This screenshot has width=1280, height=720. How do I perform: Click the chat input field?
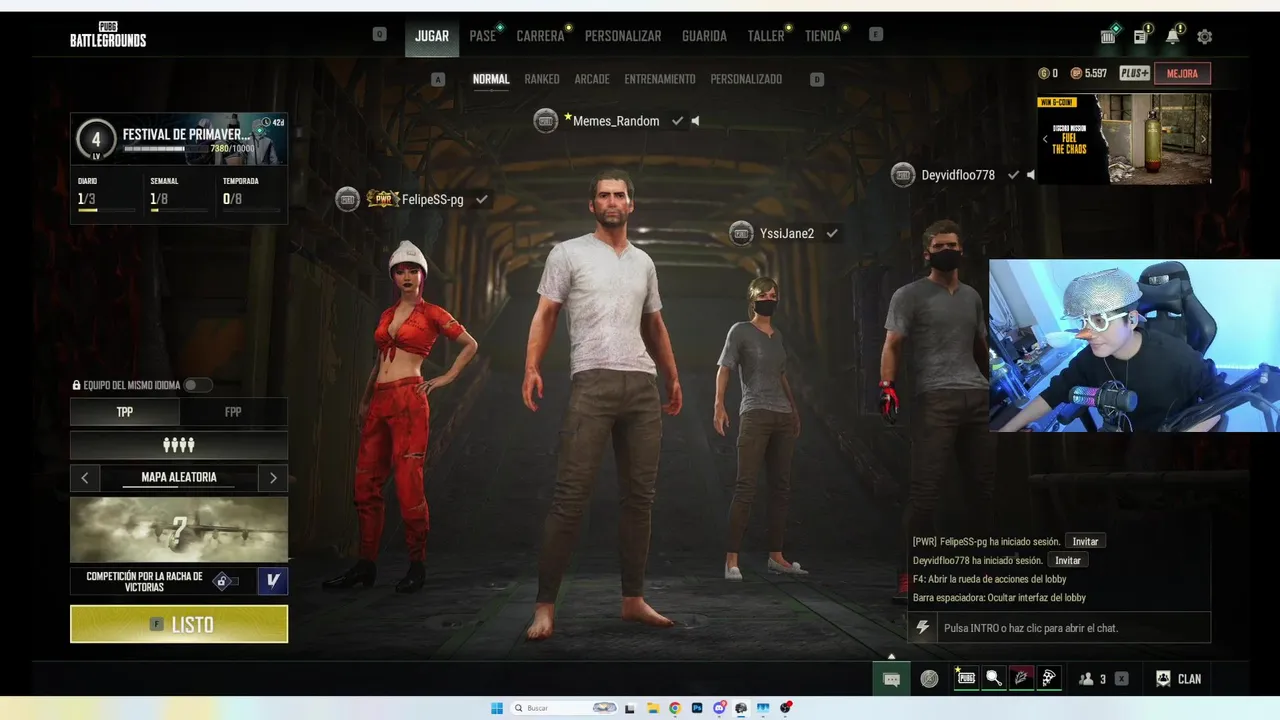click(1074, 628)
